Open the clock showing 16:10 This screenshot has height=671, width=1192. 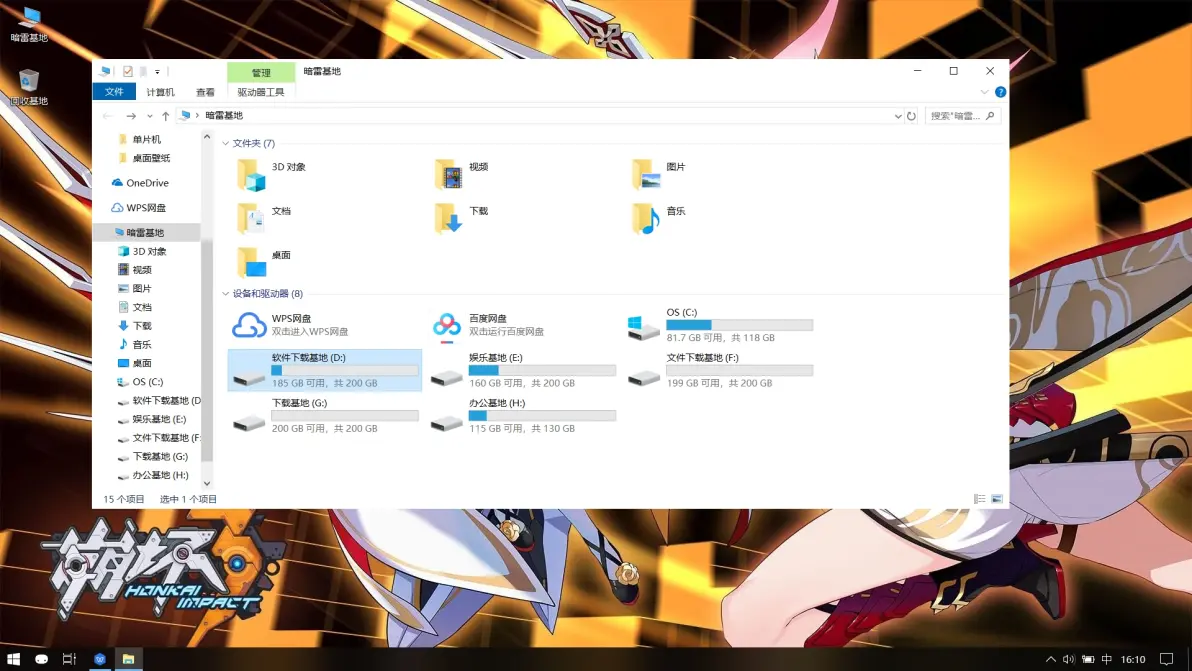click(x=1133, y=659)
